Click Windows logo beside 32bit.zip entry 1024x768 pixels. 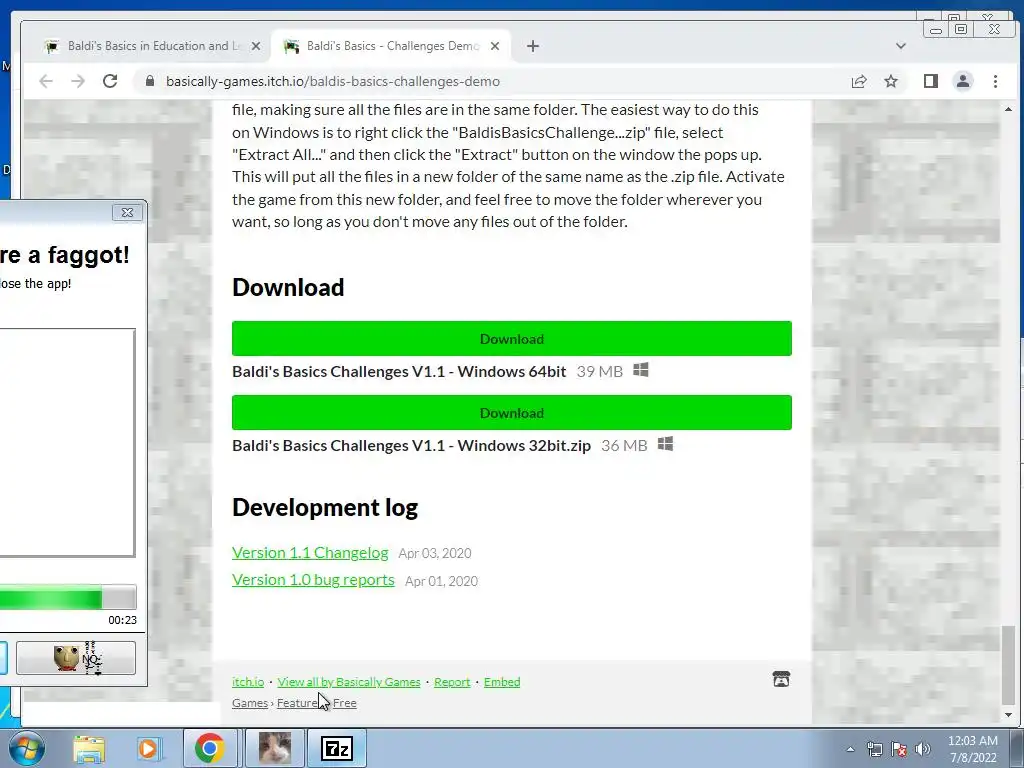click(665, 444)
